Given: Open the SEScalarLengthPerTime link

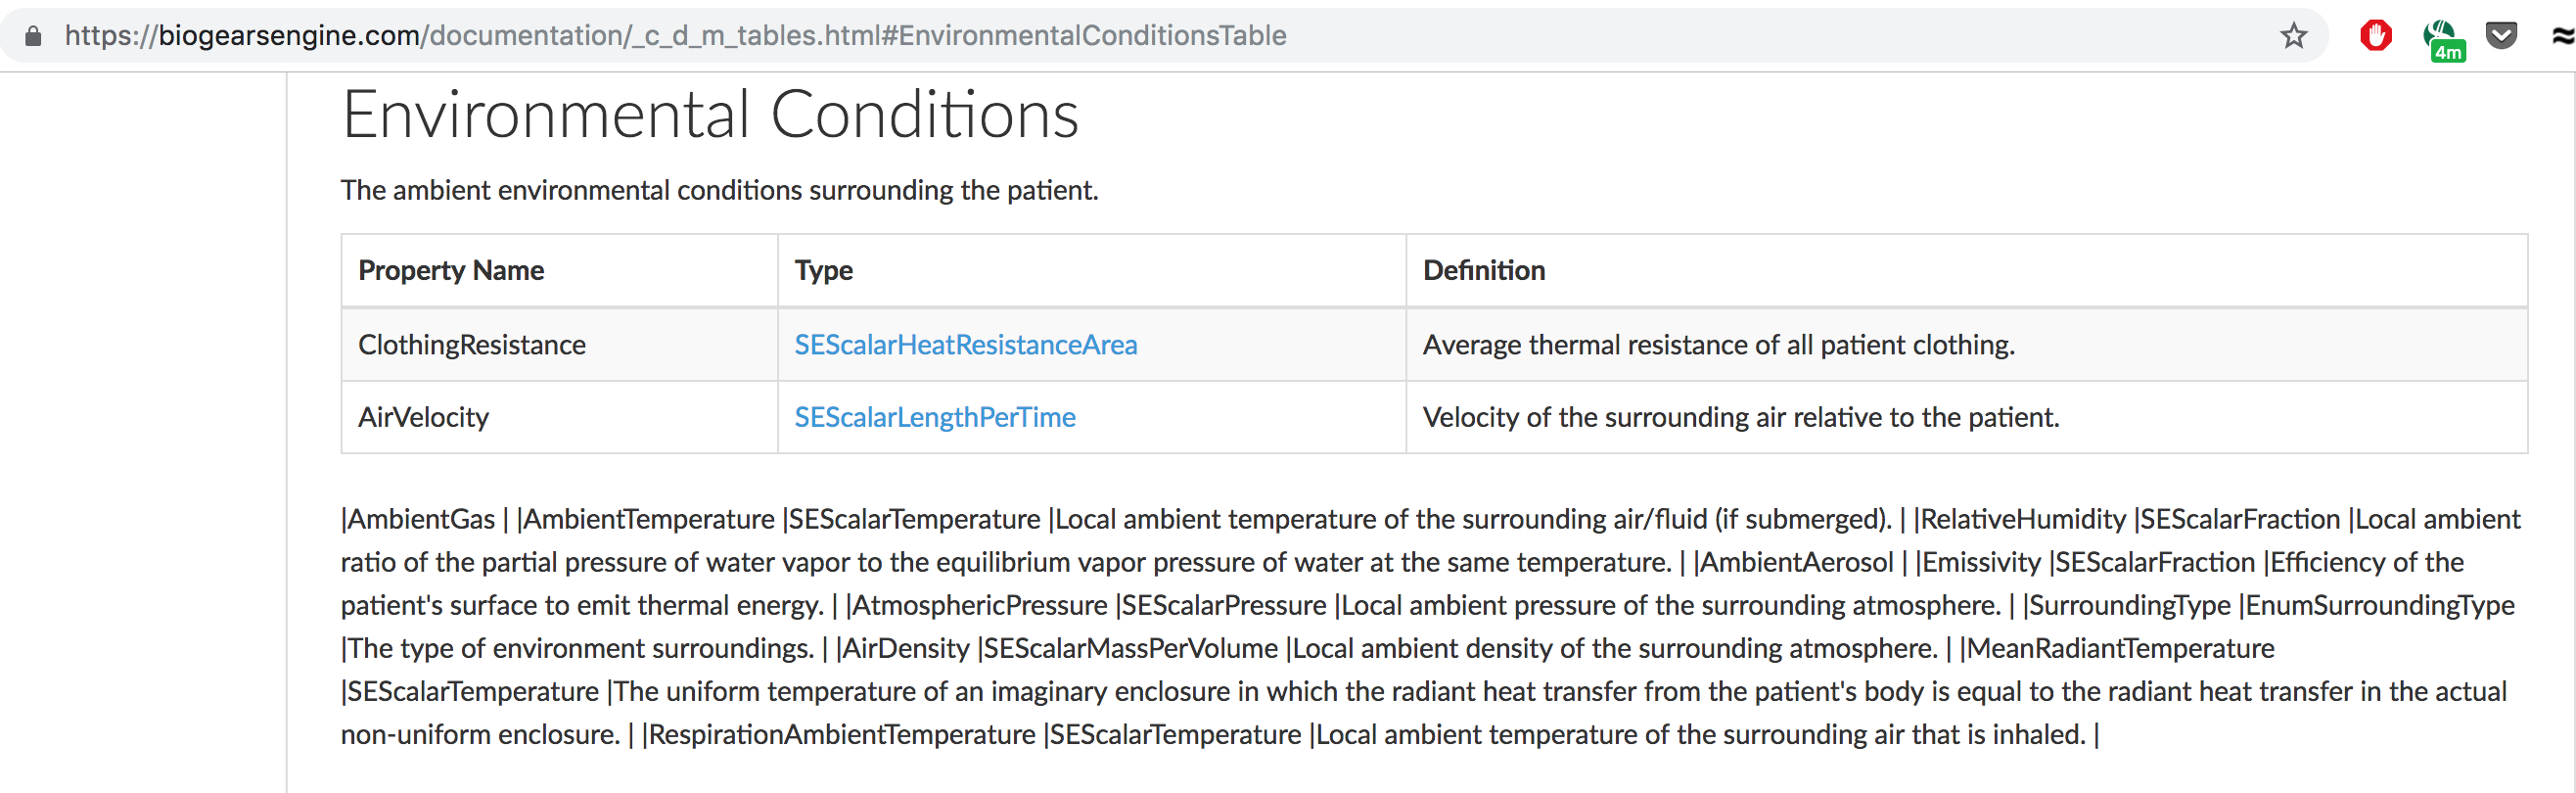Looking at the screenshot, I should pyautogui.click(x=935, y=417).
